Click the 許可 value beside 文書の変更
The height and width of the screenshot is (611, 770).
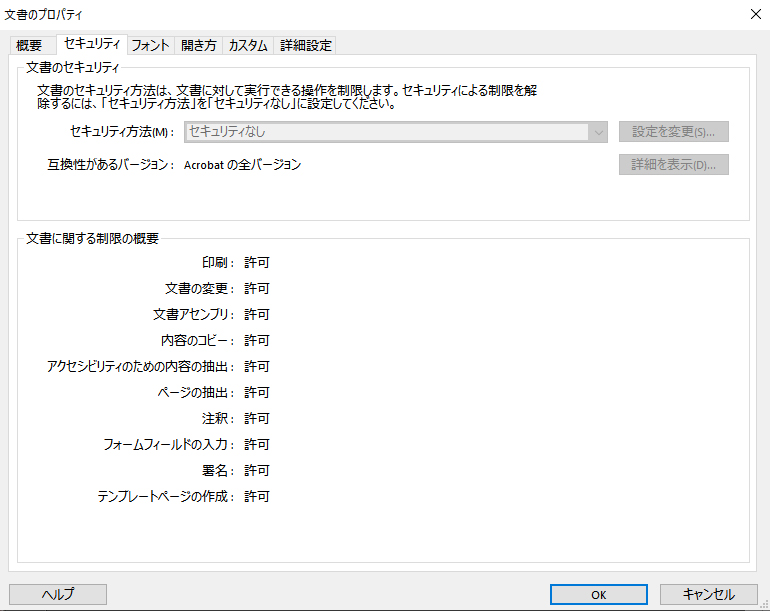(x=257, y=289)
